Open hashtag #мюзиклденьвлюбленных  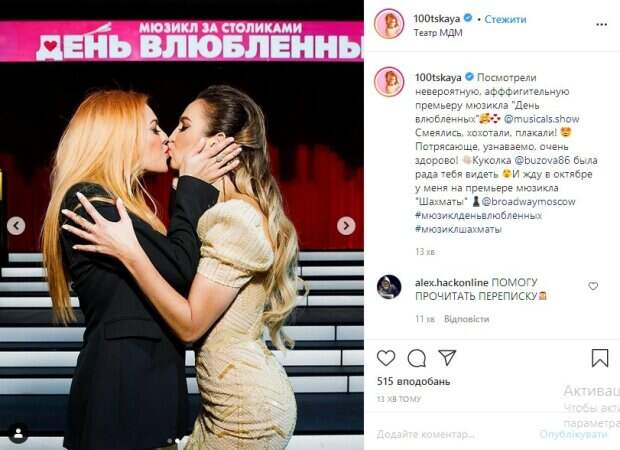[478, 216]
